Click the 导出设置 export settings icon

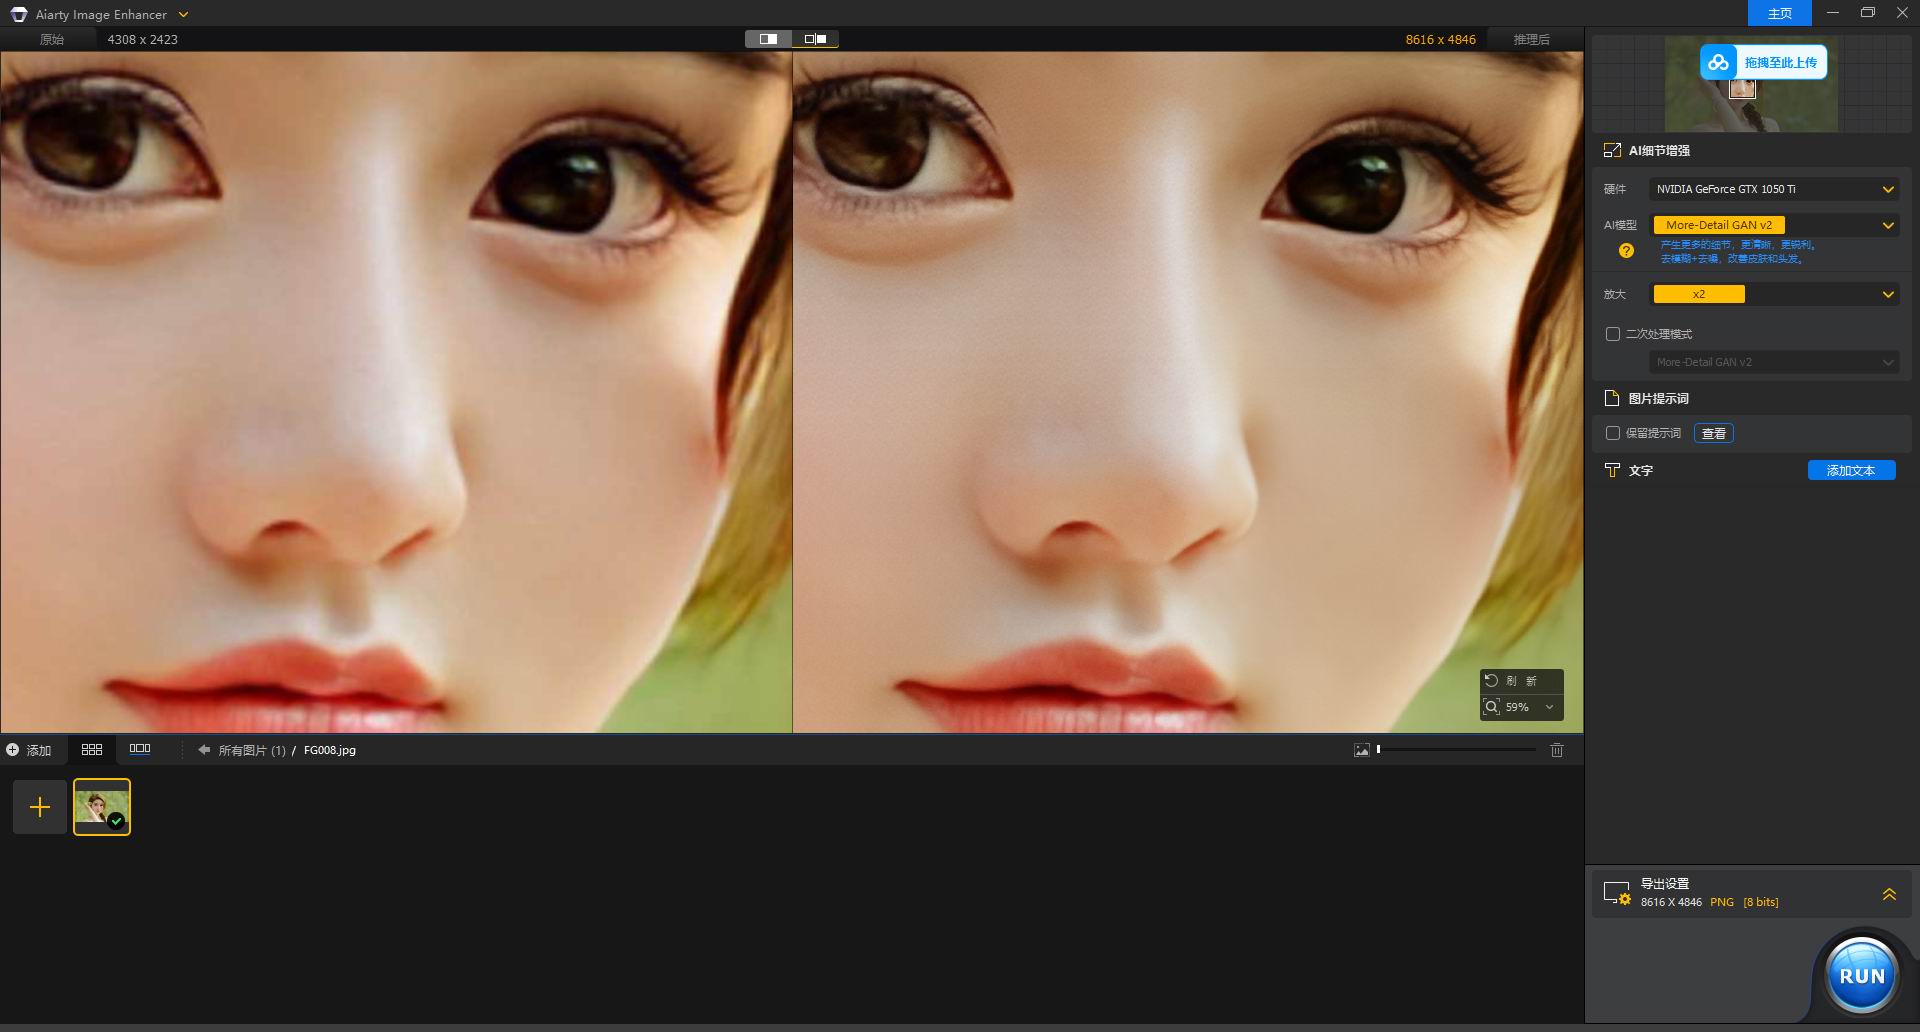pyautogui.click(x=1617, y=893)
